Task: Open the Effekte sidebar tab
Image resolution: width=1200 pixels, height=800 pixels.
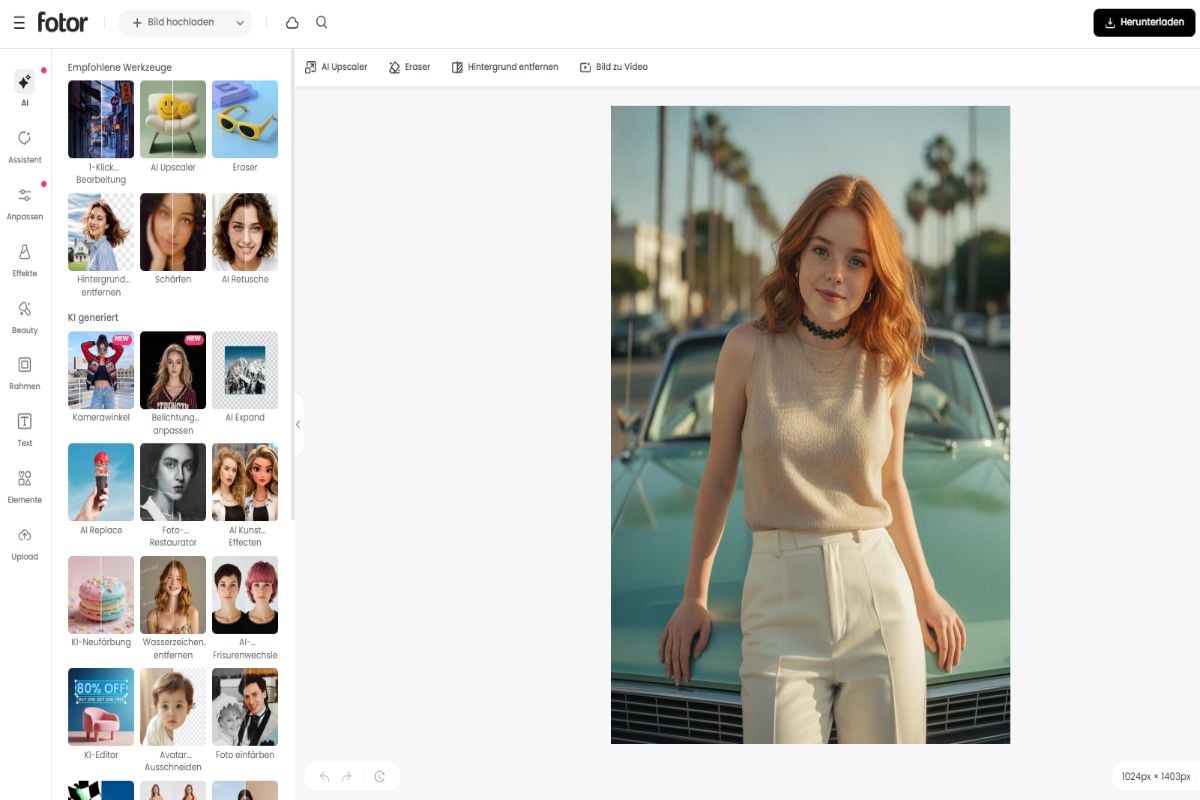Action: [x=25, y=260]
